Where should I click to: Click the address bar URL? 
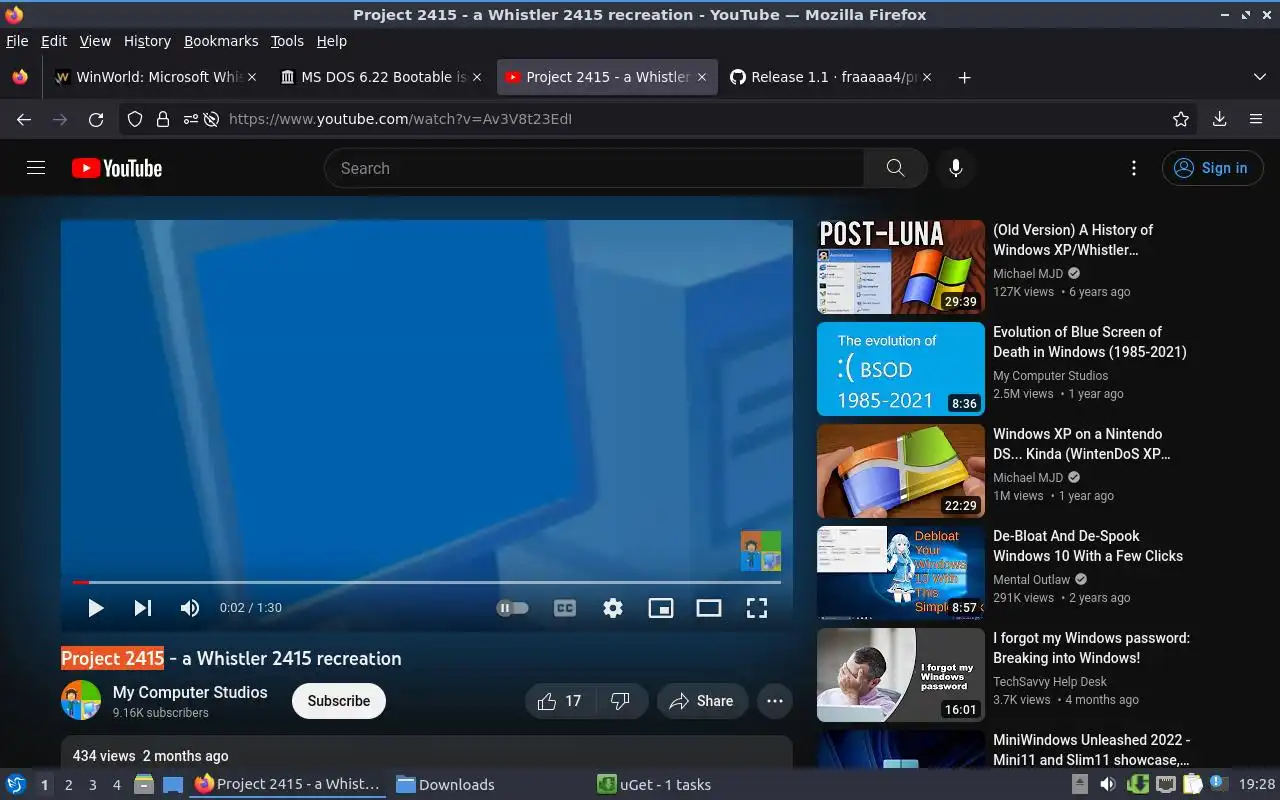400,119
